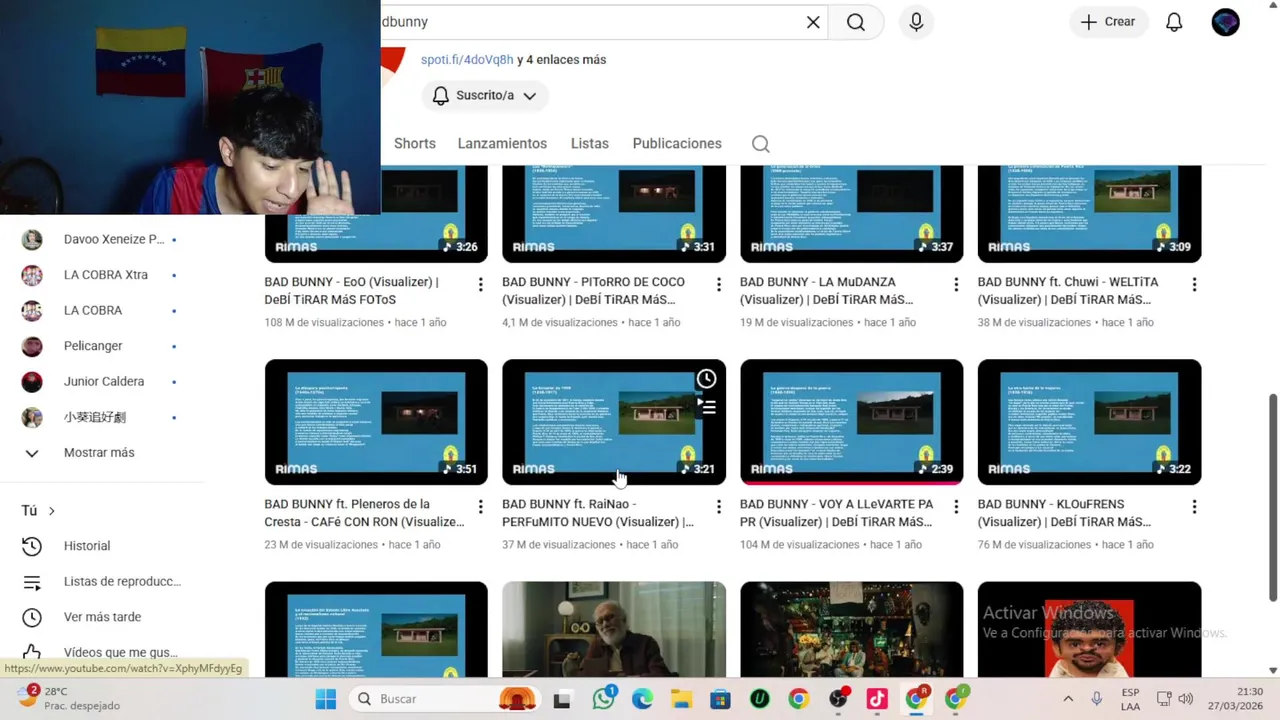1280x720 pixels.
Task: Open more options for EoO video
Action: click(480, 285)
